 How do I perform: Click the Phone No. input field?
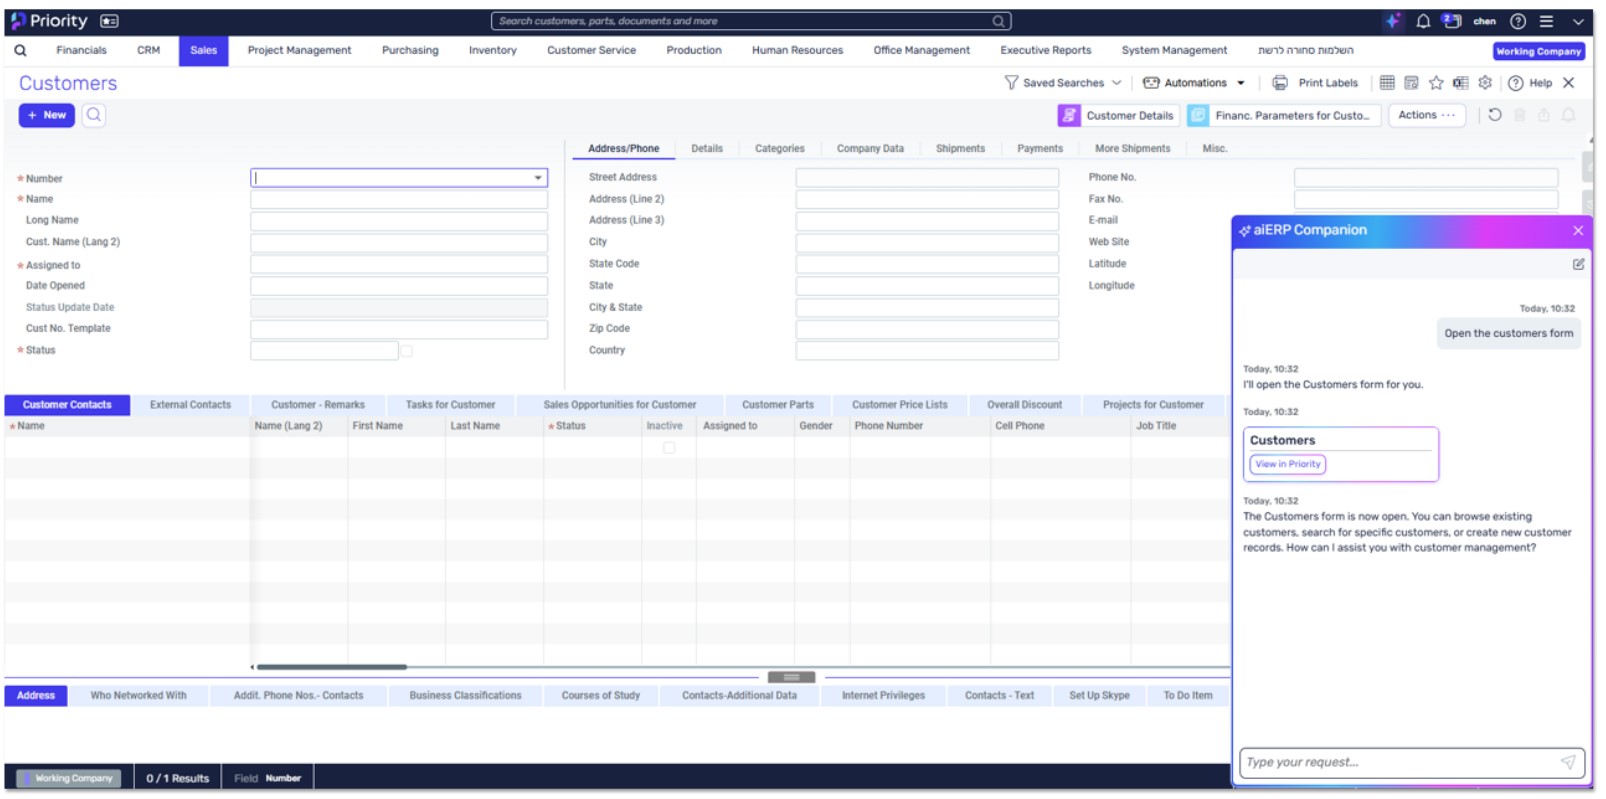pyautogui.click(x=1426, y=178)
